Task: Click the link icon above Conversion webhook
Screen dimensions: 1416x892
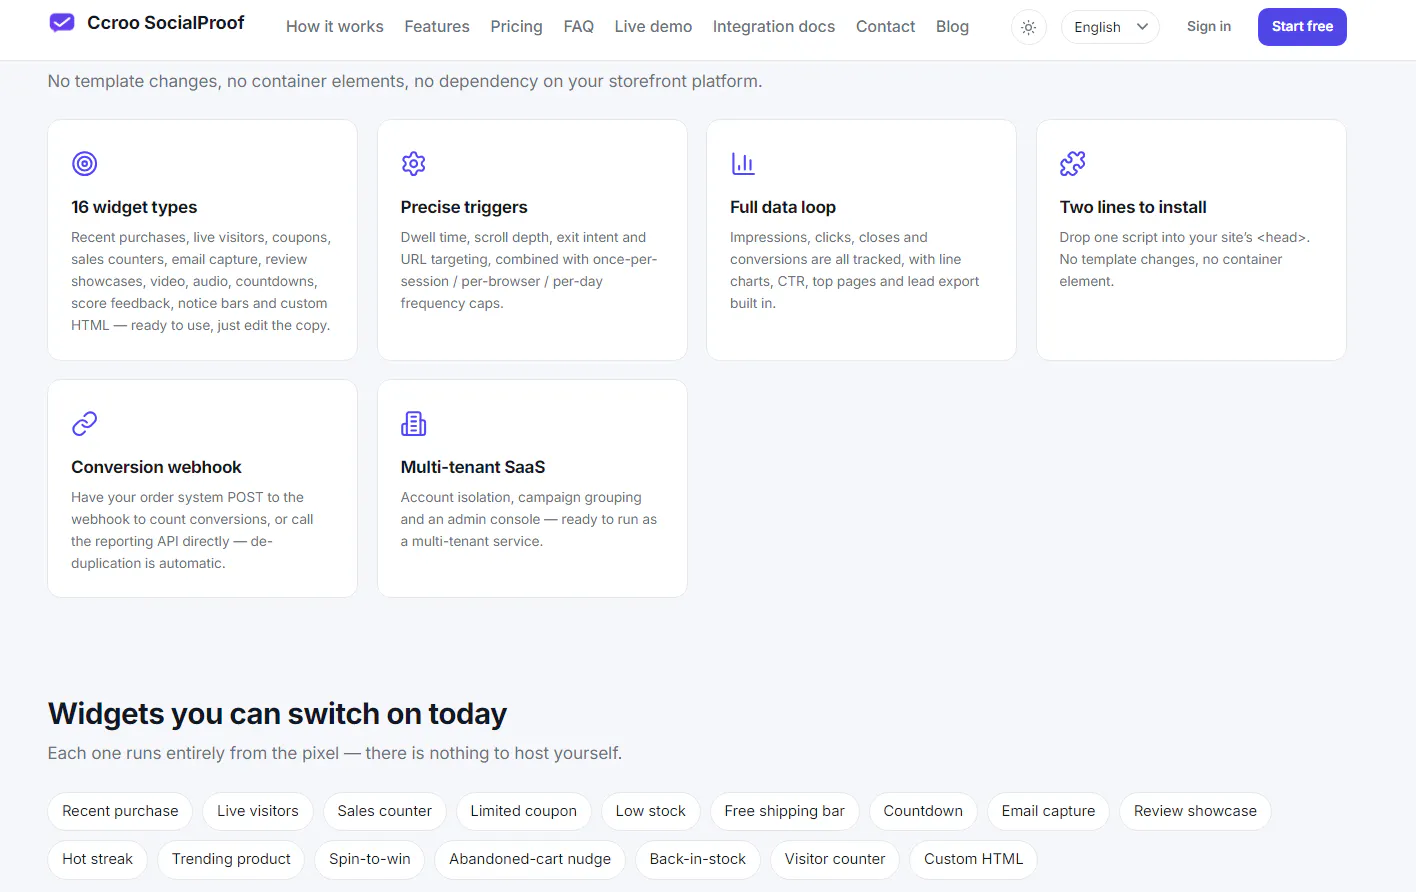Action: (85, 423)
